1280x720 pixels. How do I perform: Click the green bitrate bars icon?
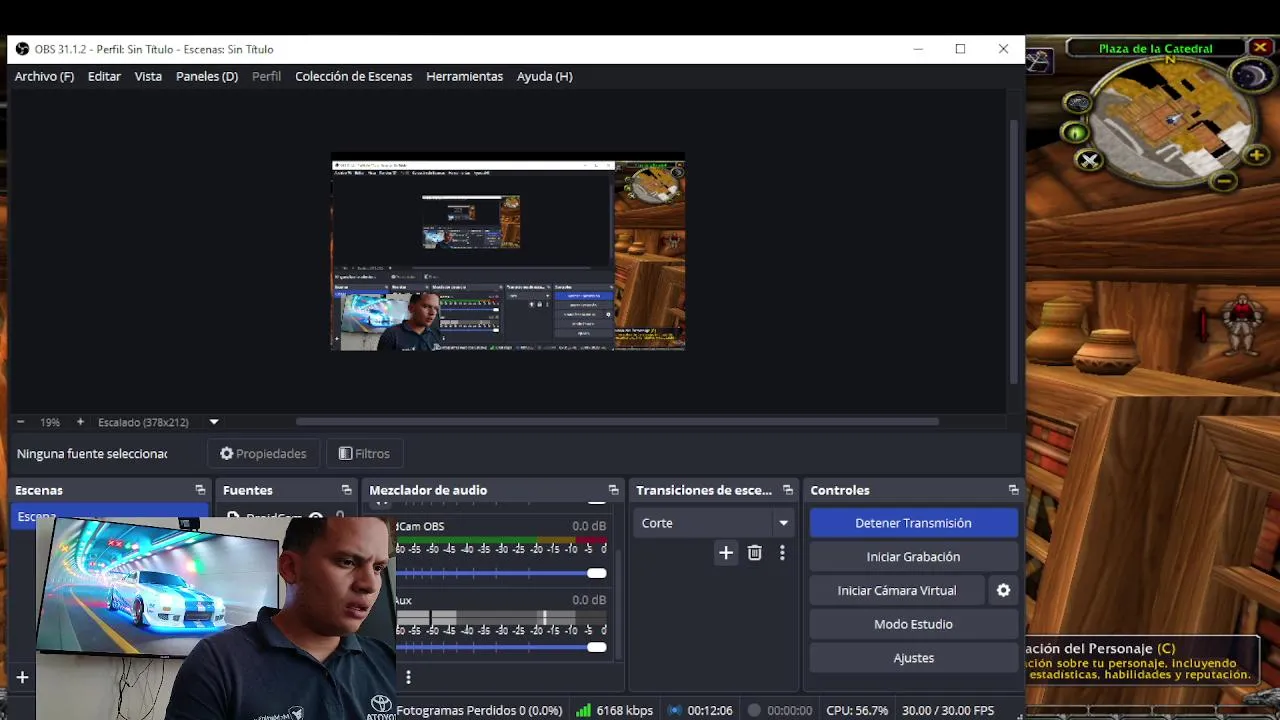584,710
